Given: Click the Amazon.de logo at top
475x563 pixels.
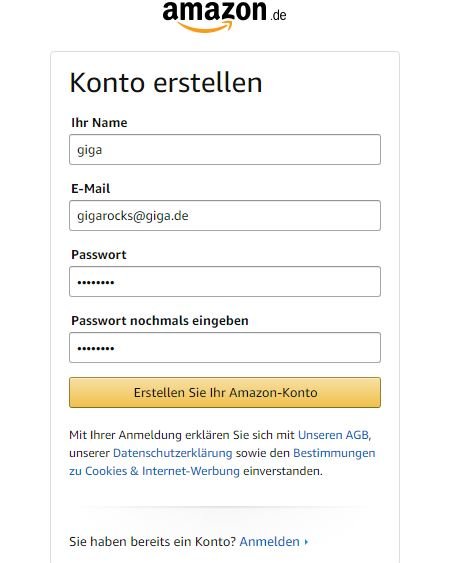Looking at the screenshot, I should pos(224,17).
